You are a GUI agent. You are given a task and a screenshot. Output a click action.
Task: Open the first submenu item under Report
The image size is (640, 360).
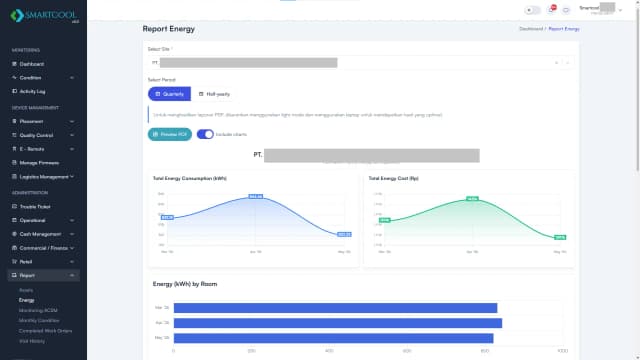(x=26, y=290)
